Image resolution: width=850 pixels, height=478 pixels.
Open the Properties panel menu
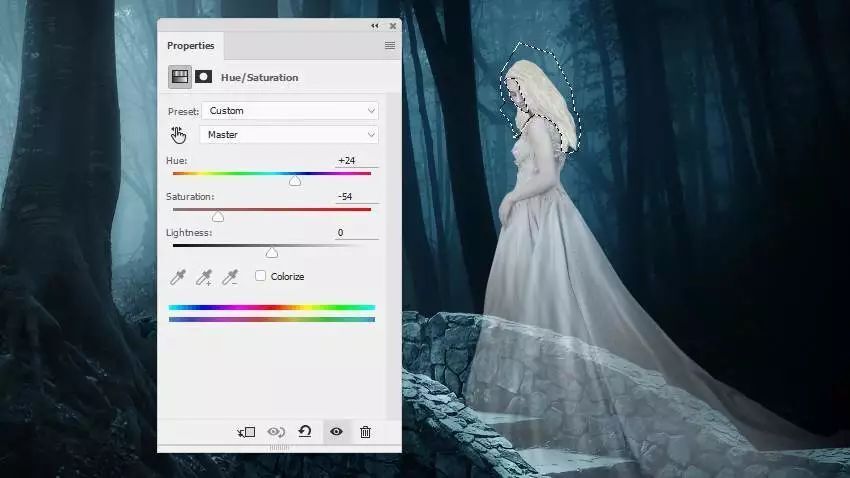click(x=390, y=46)
